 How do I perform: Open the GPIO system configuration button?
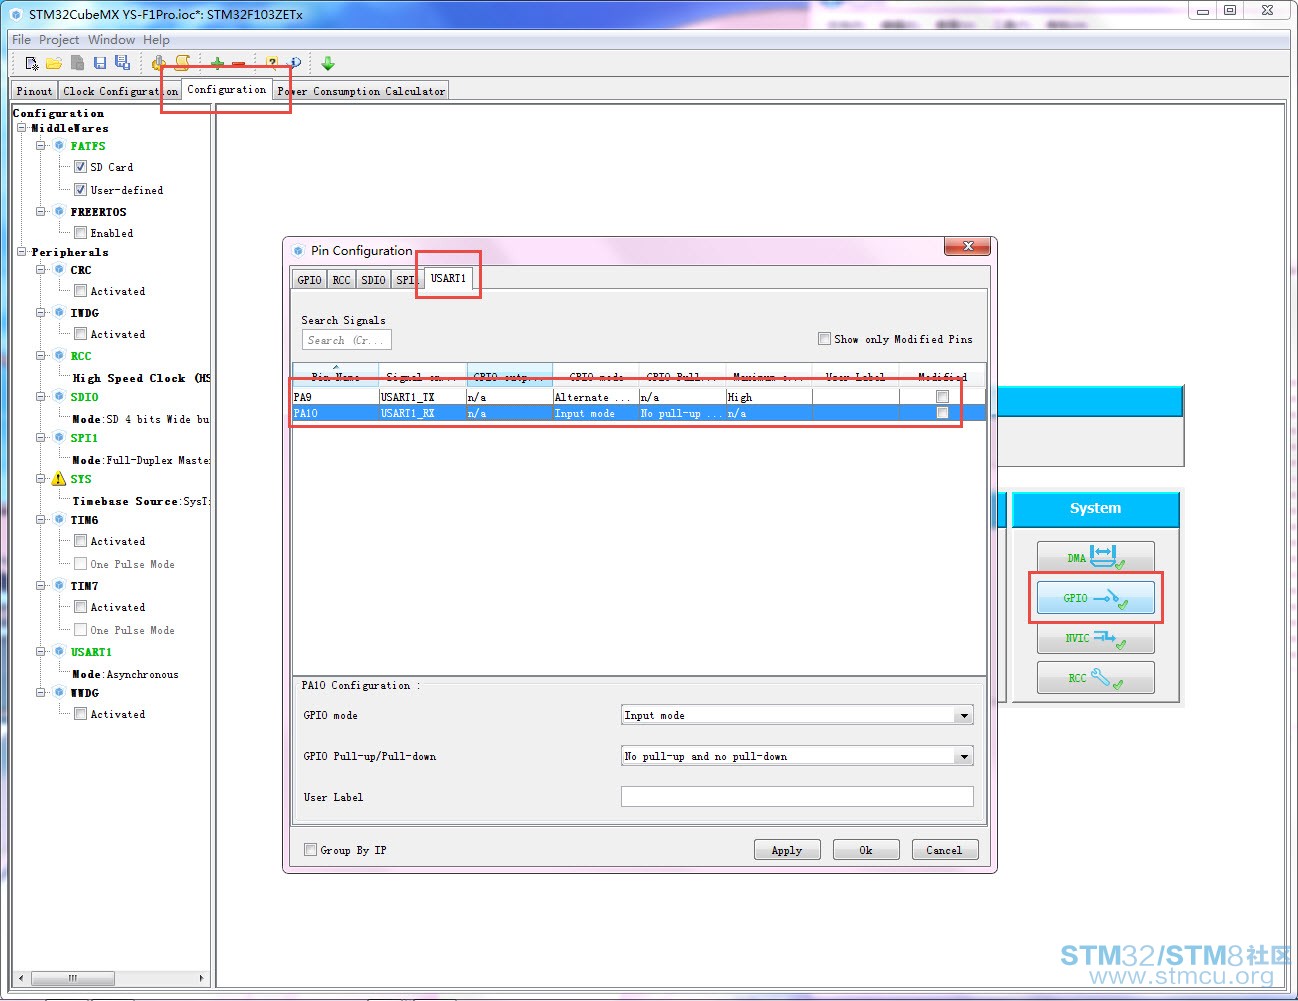tap(1095, 598)
